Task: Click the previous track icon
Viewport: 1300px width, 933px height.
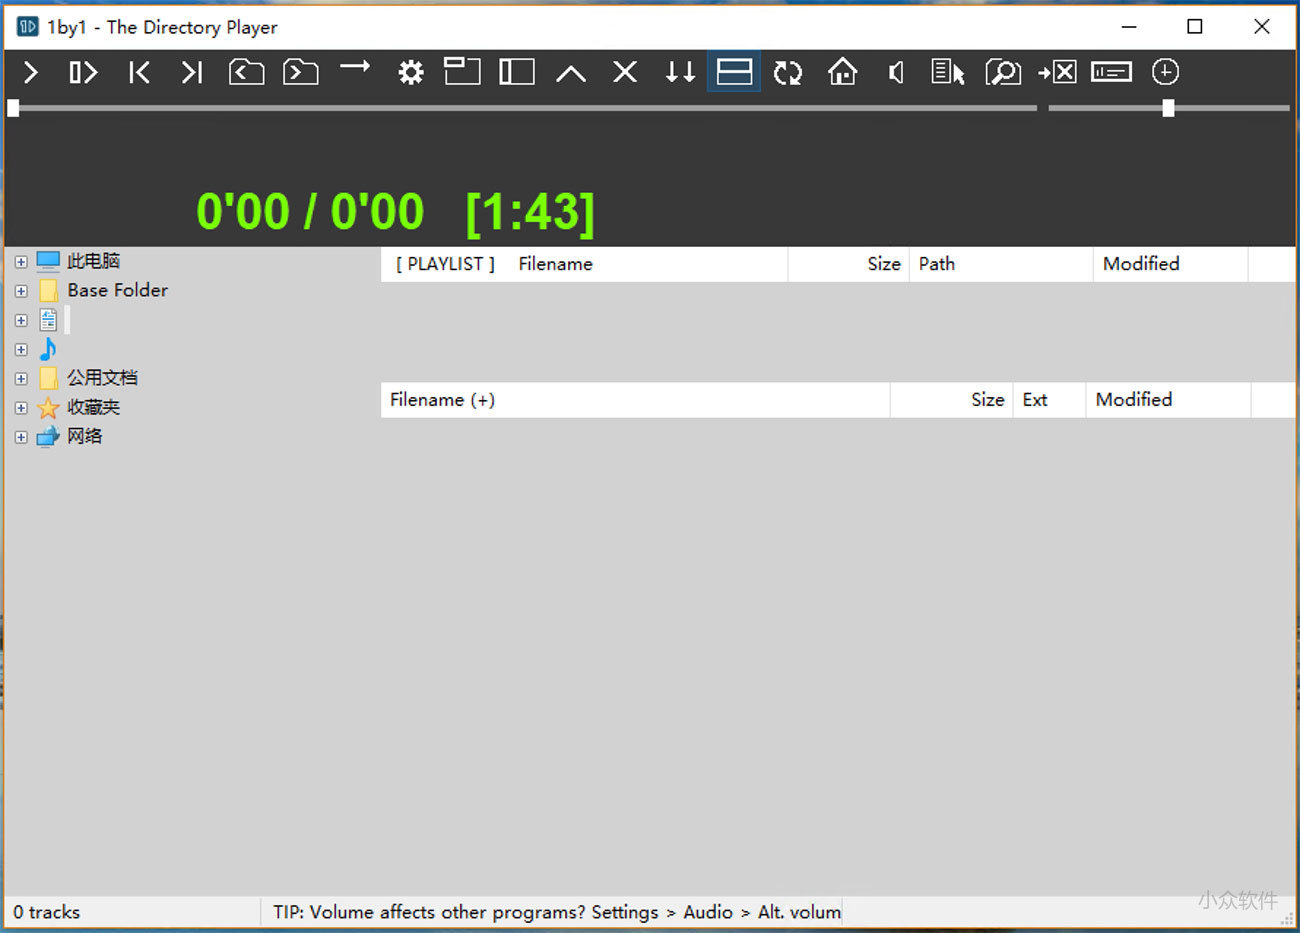Action: tap(139, 72)
